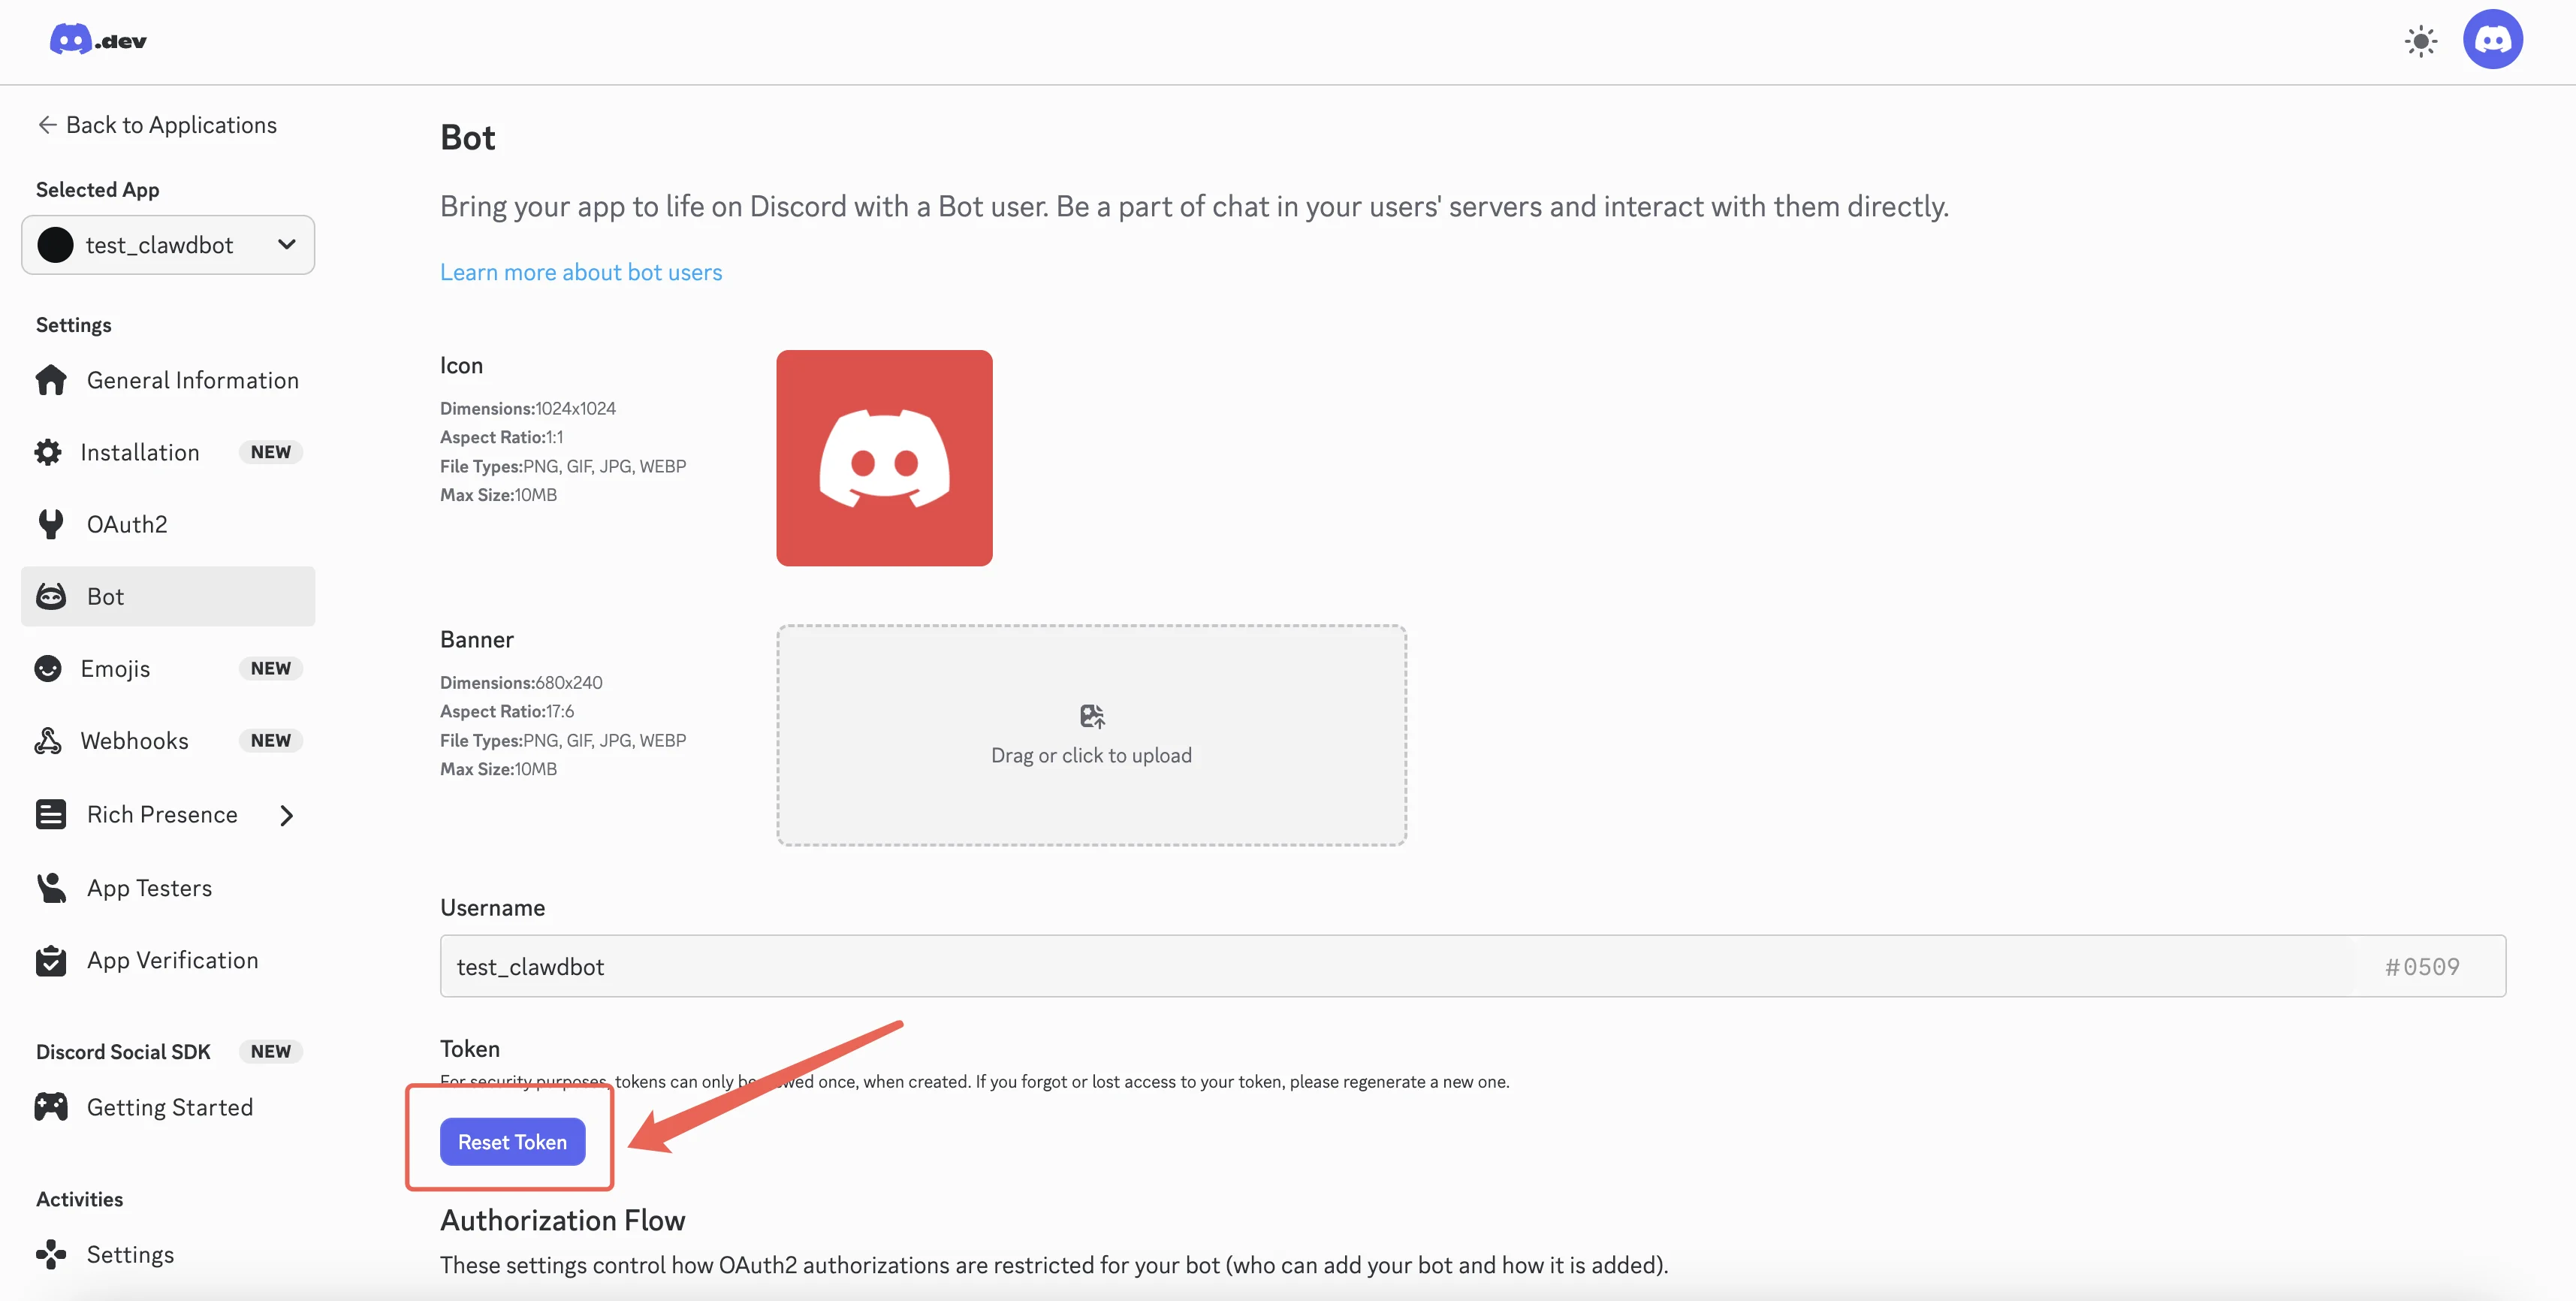Click the General Information home icon

[51, 380]
